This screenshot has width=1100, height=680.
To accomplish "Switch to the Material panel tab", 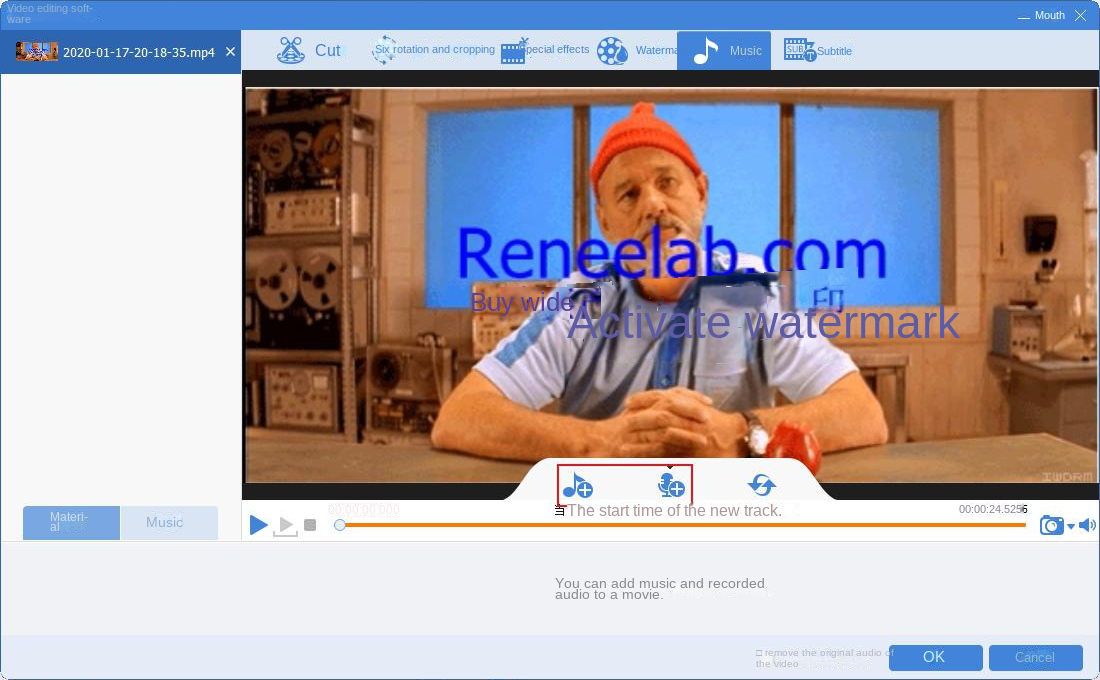I will tap(71, 523).
